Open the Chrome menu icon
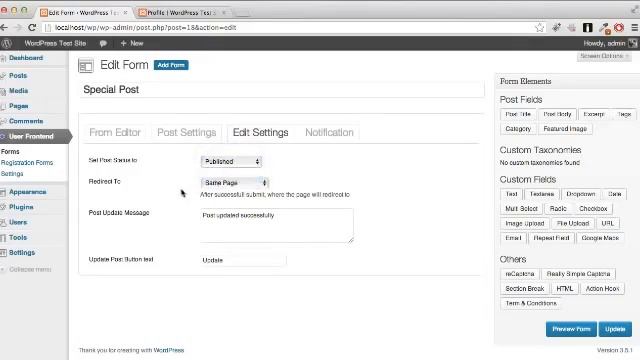The height and width of the screenshot is (360, 640). [x=635, y=28]
